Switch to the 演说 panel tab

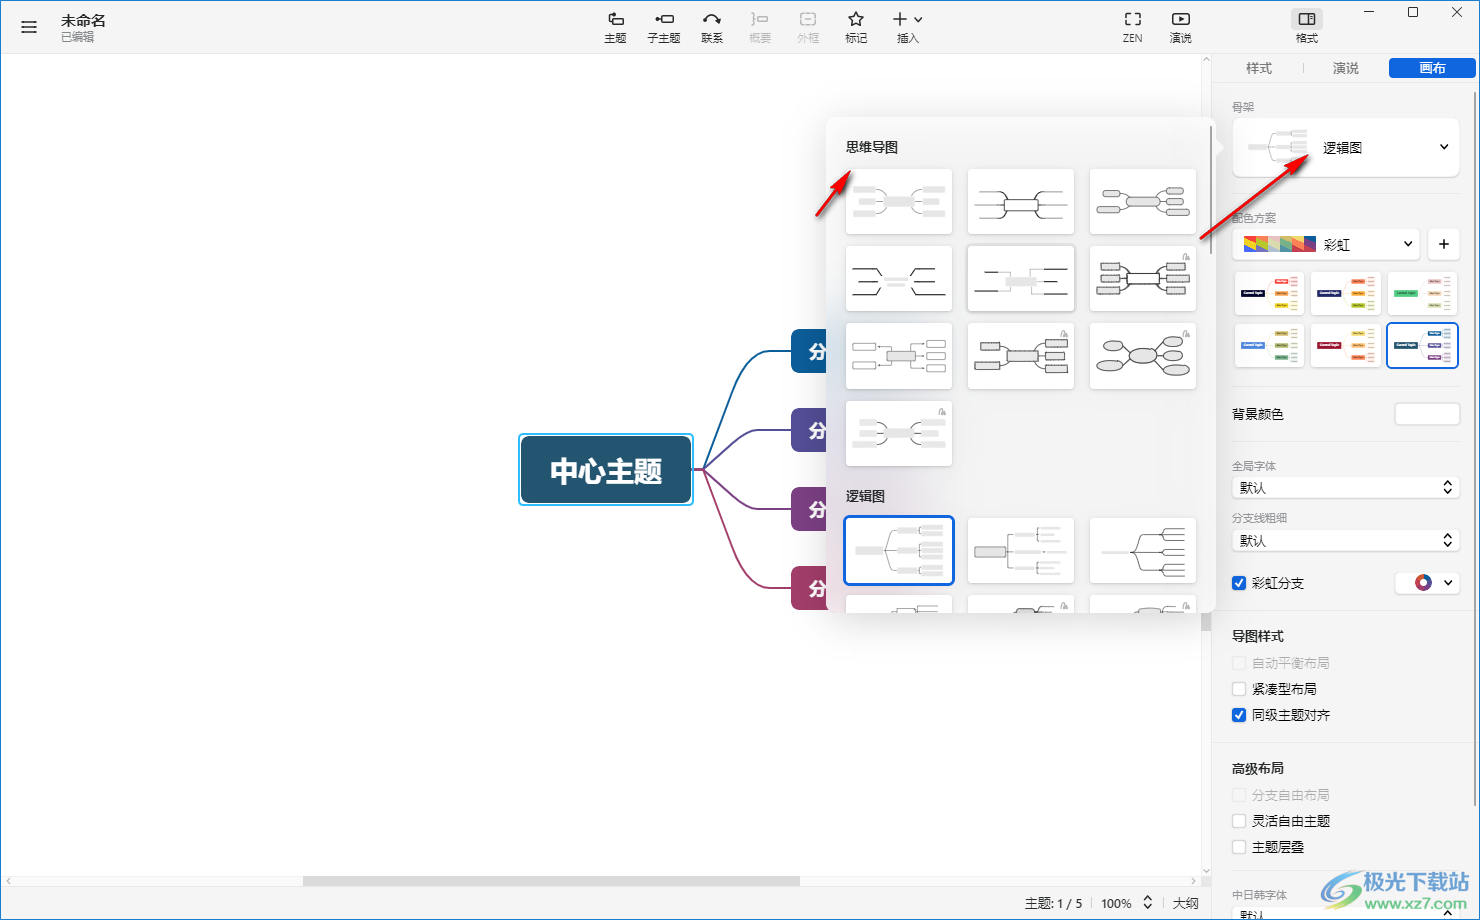[x=1346, y=68]
